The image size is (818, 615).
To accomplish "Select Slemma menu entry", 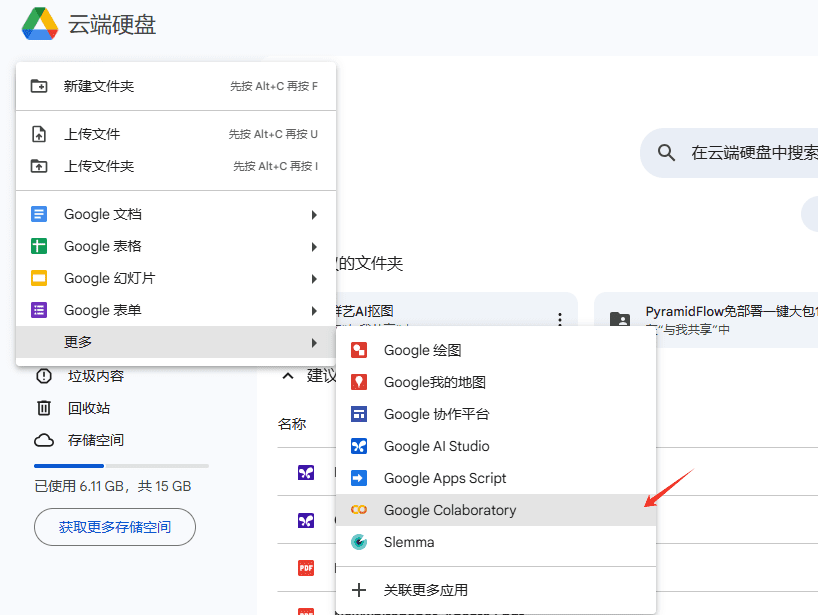I will pos(496,542).
